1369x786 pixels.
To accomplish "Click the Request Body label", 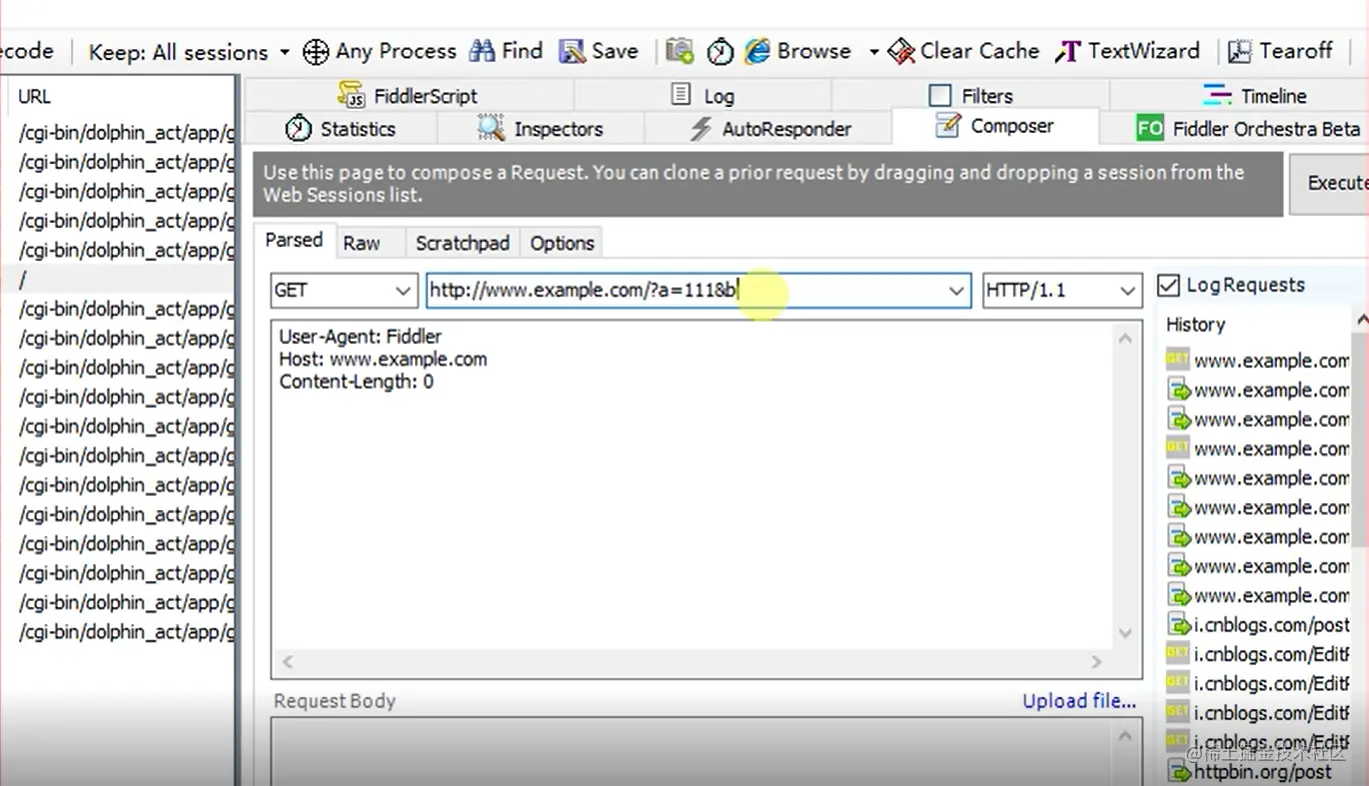I will pos(335,701).
